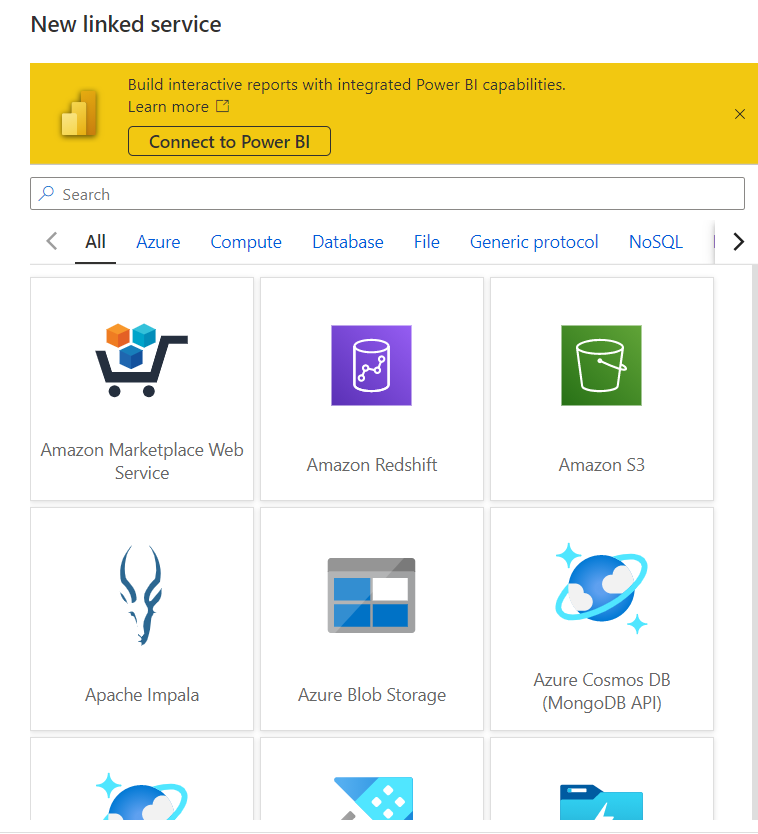Open the Database tab
This screenshot has width=758, height=834.
(x=348, y=242)
